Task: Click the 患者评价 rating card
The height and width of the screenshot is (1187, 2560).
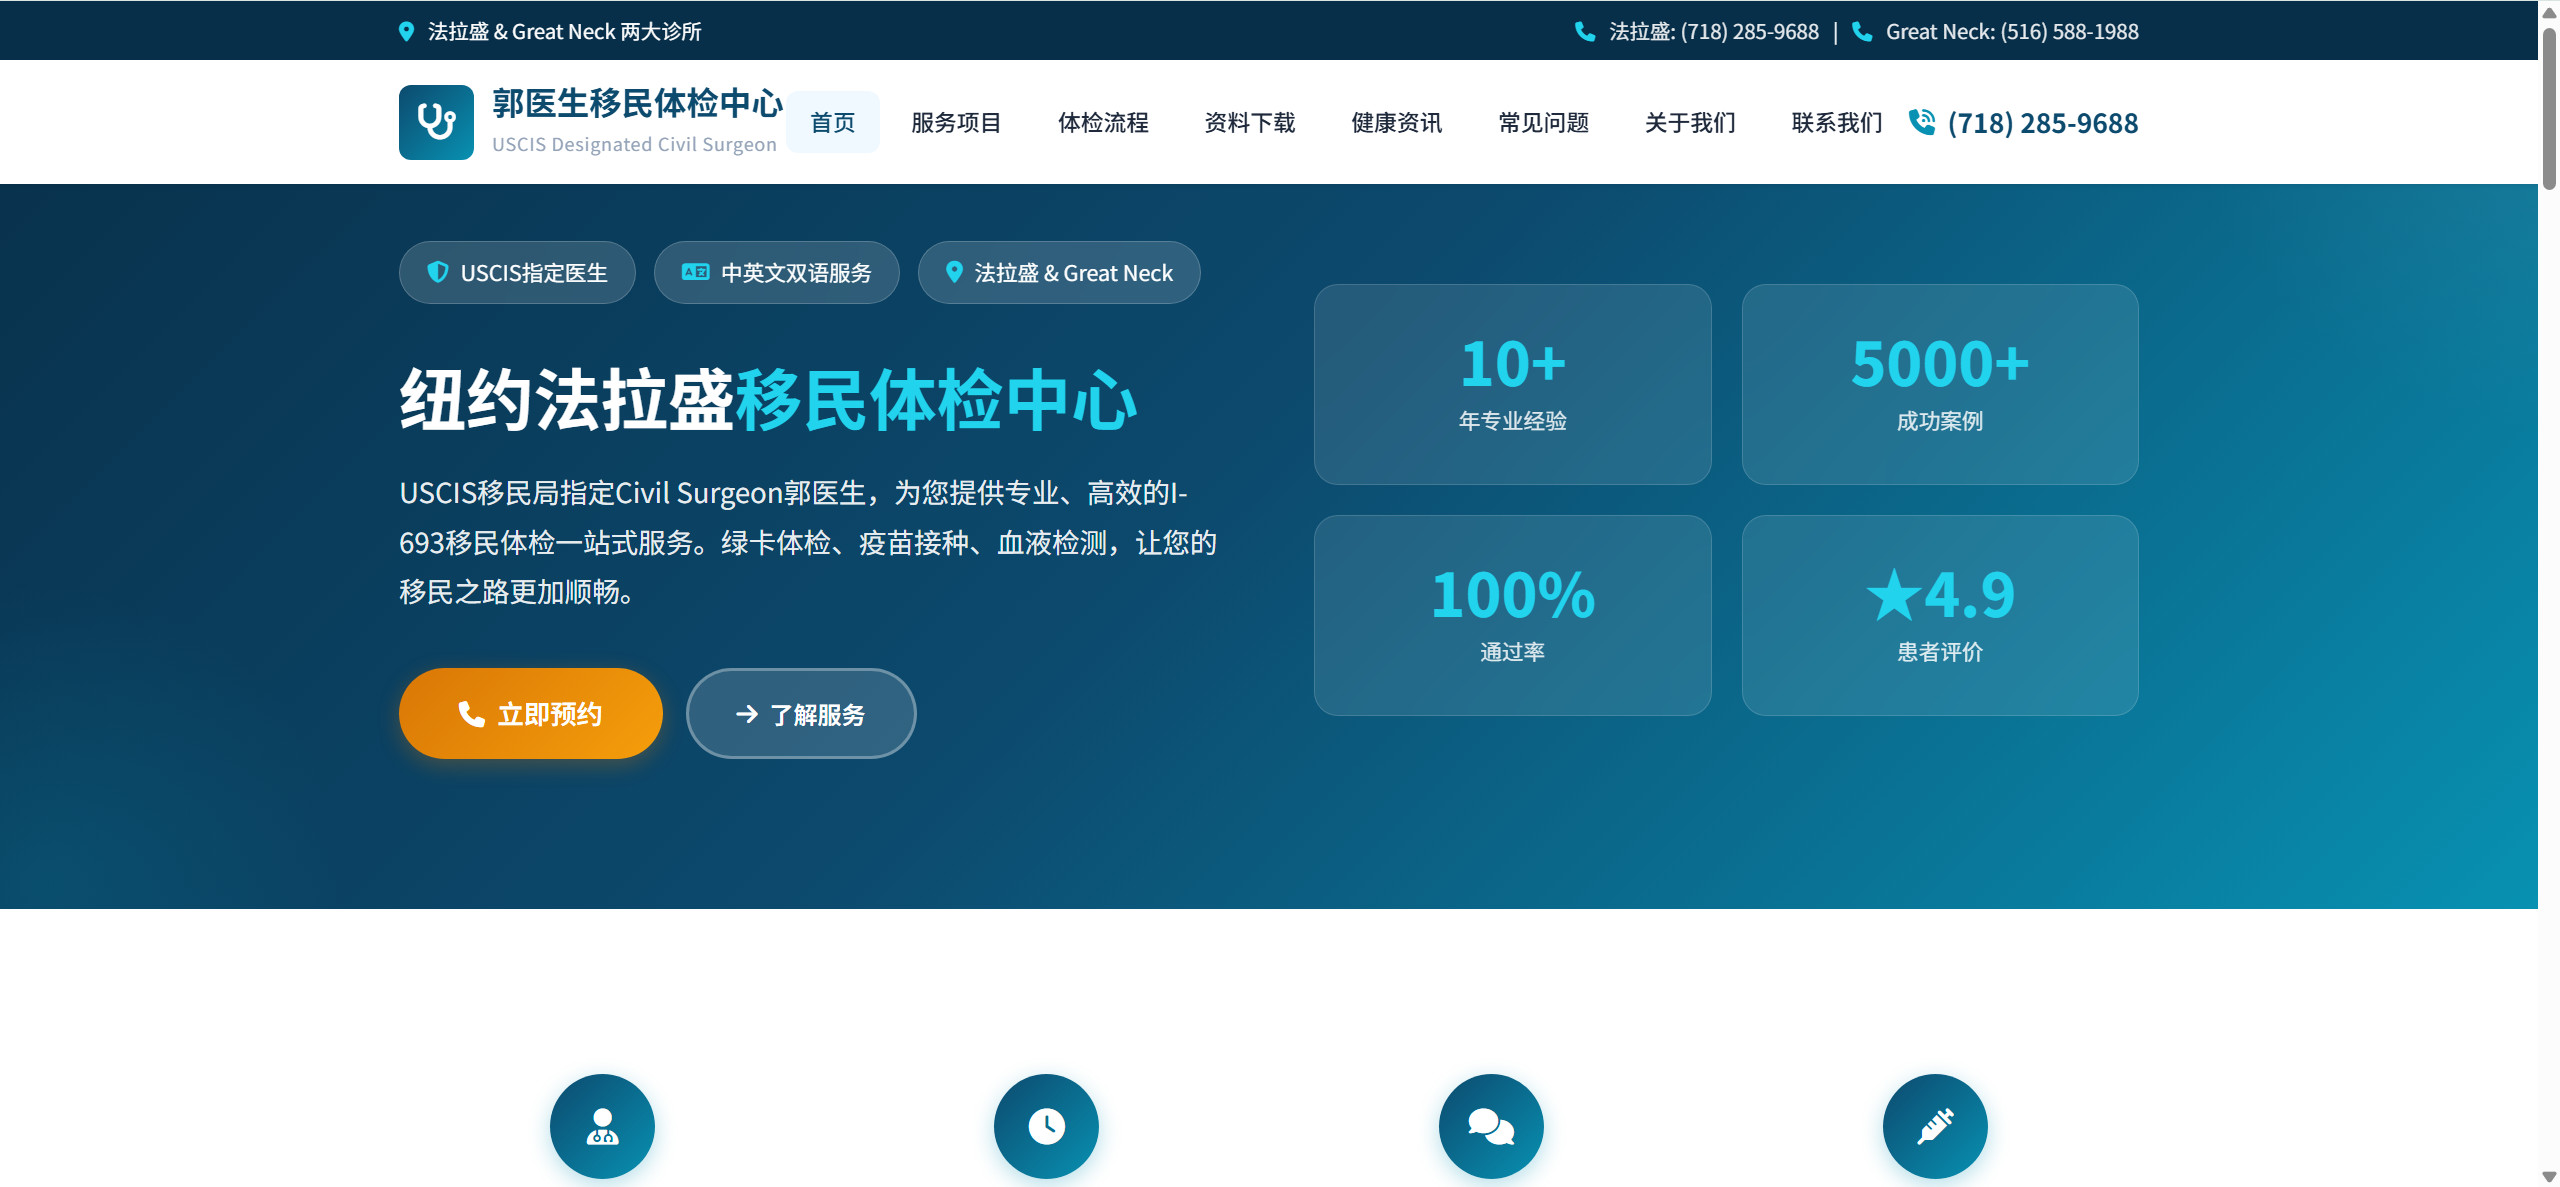Action: pyautogui.click(x=1940, y=615)
